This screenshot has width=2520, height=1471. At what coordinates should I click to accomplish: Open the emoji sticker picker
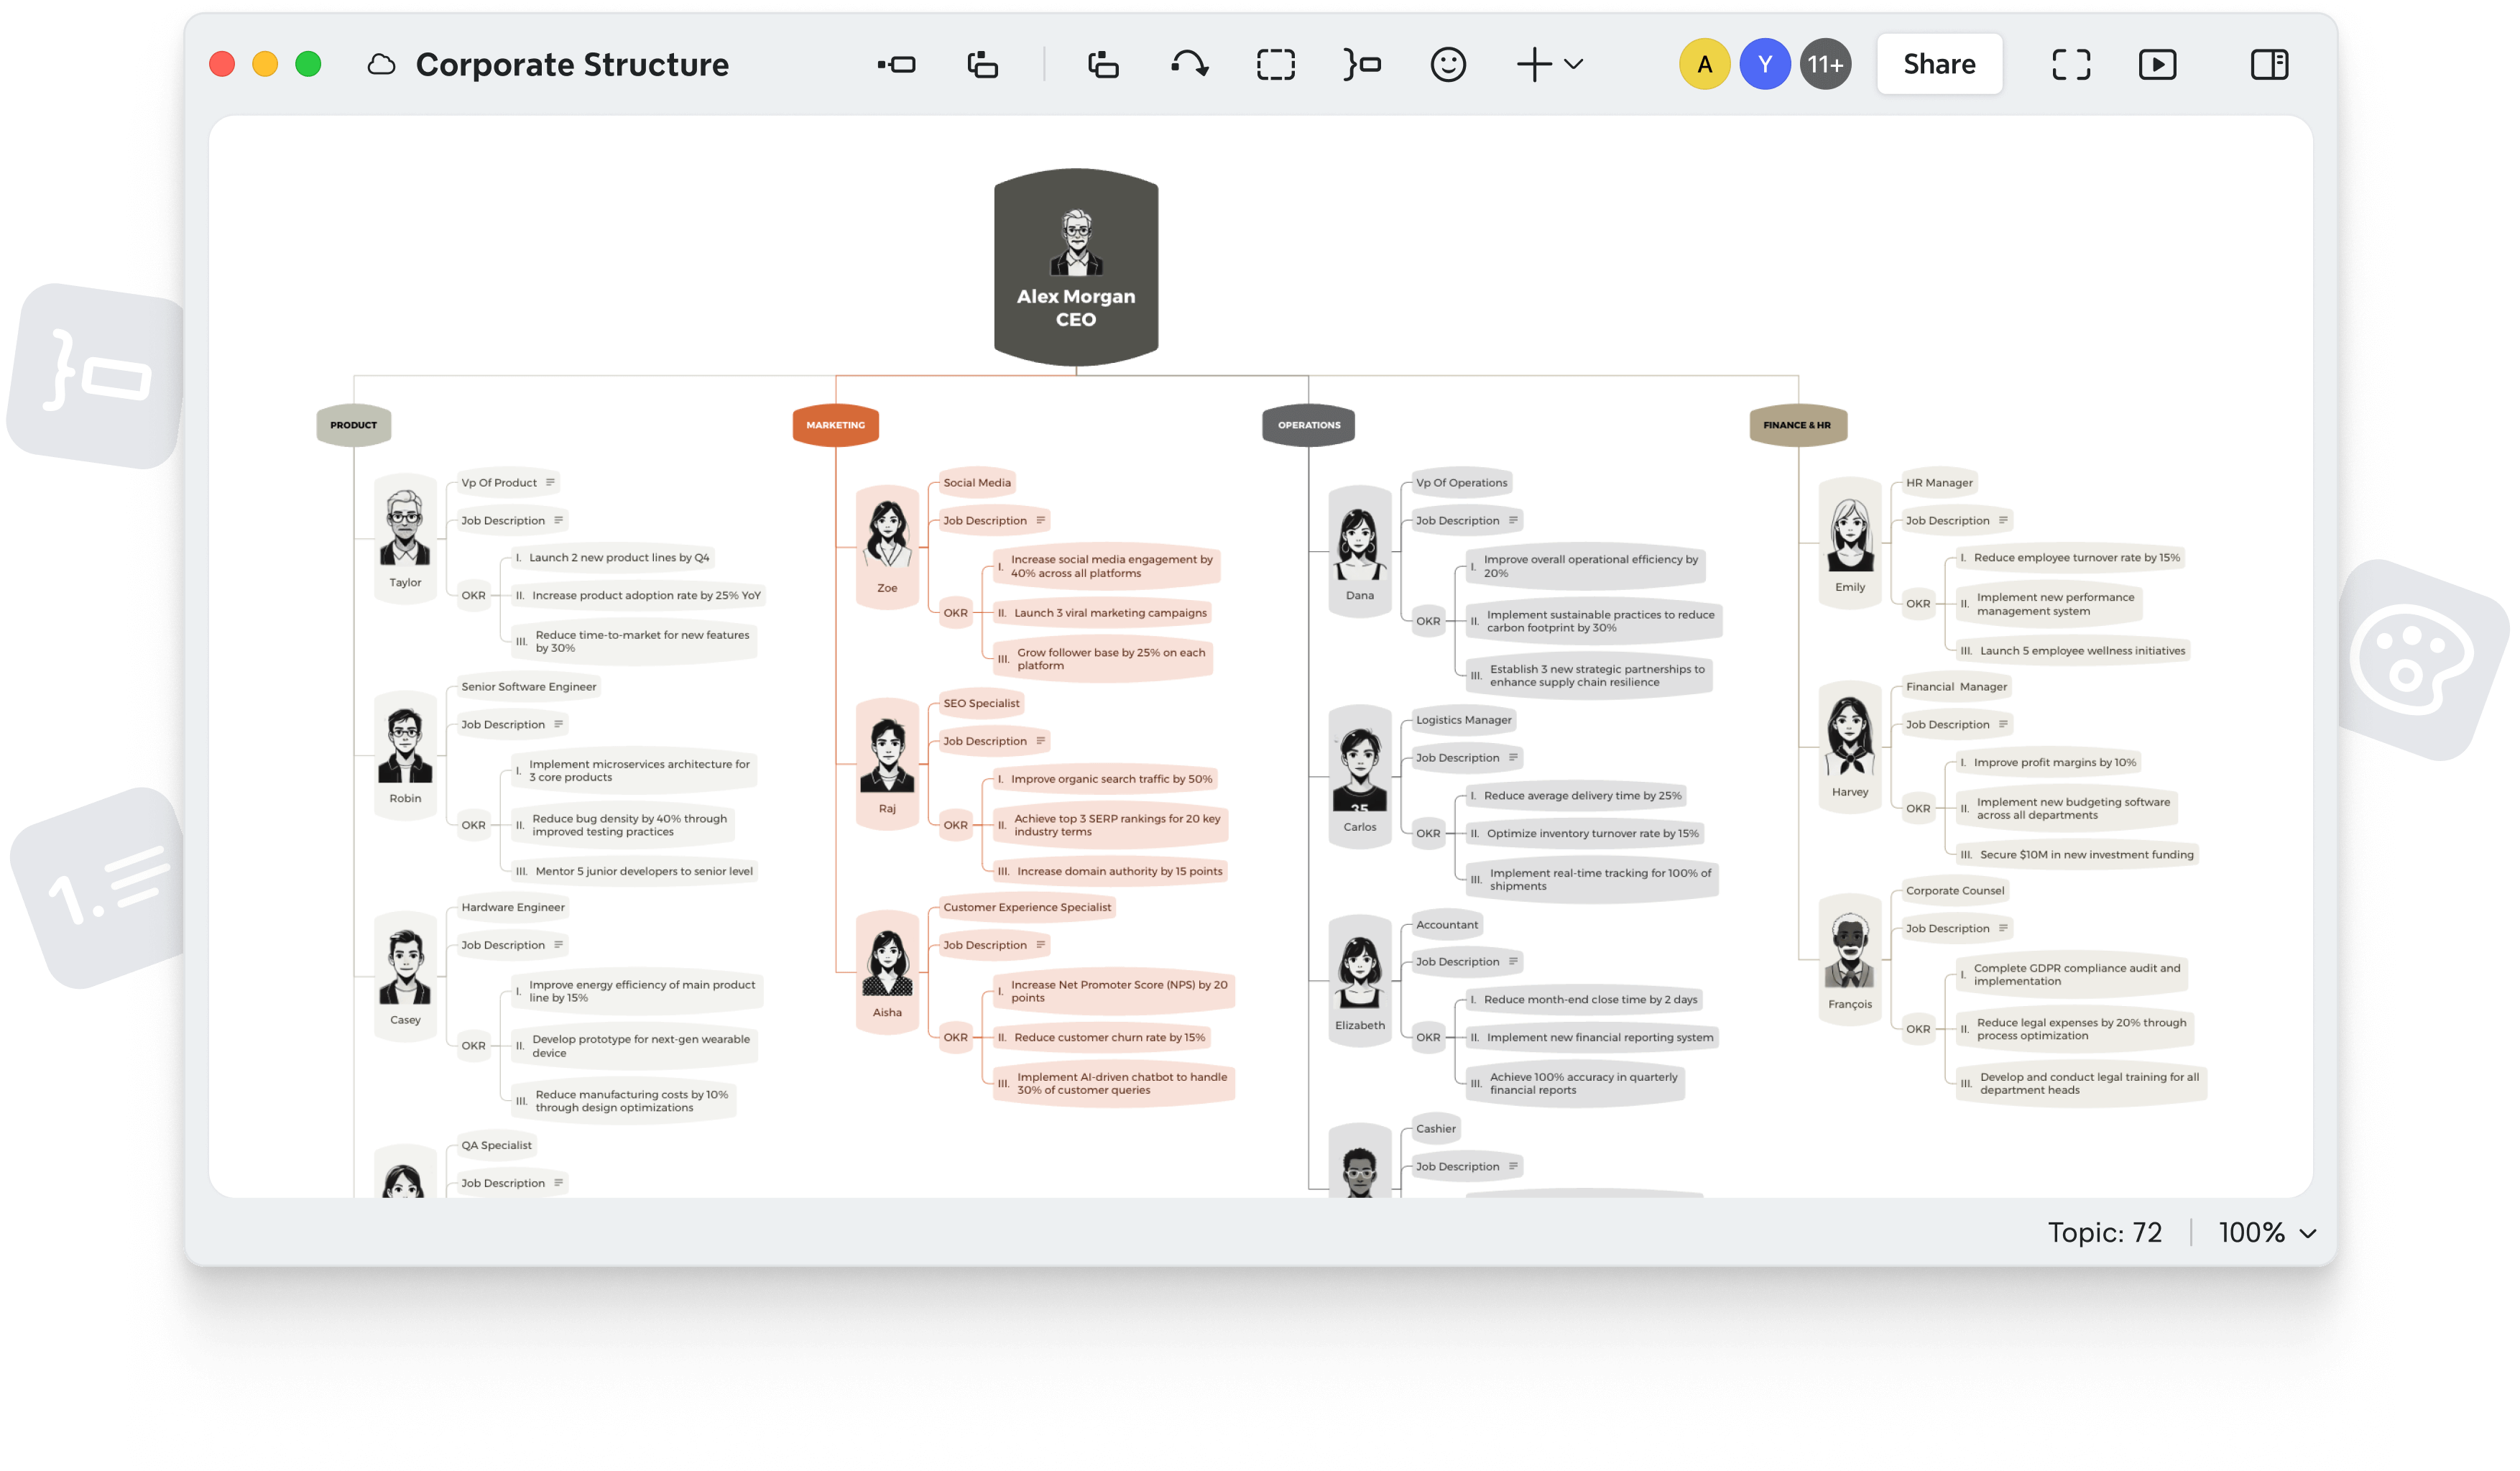[1448, 64]
